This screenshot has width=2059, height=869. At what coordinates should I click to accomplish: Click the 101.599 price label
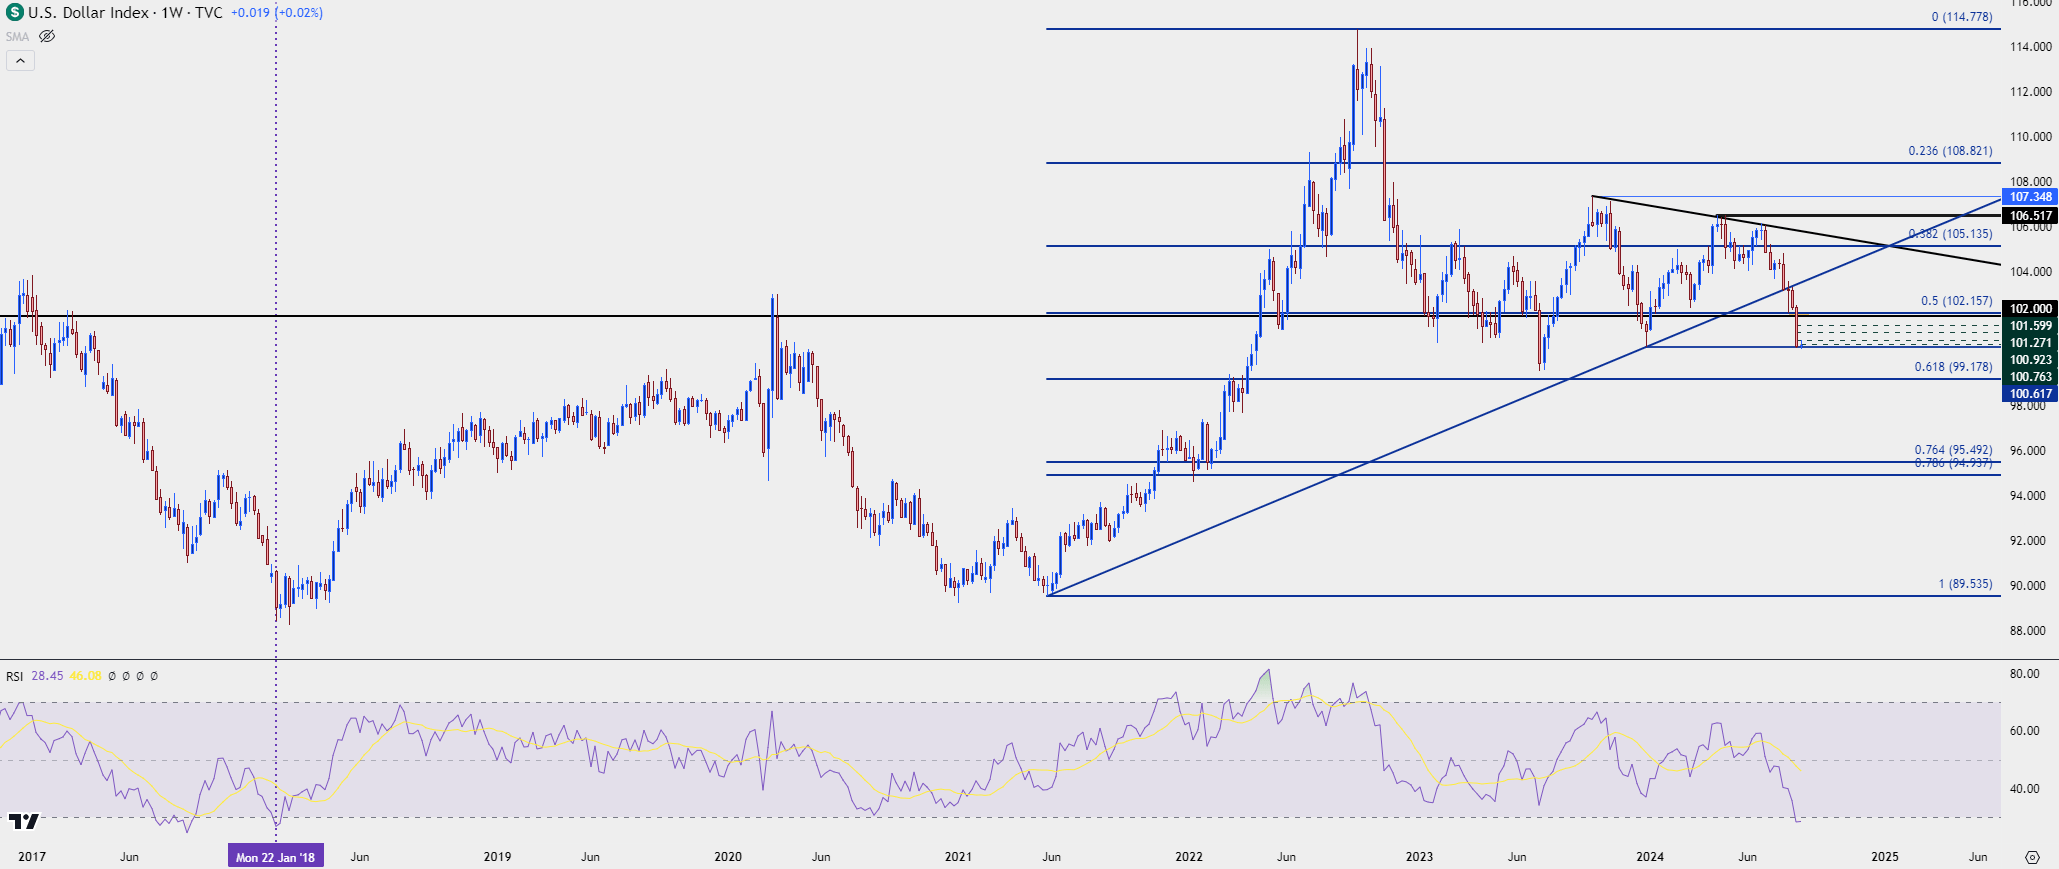pos(2030,326)
